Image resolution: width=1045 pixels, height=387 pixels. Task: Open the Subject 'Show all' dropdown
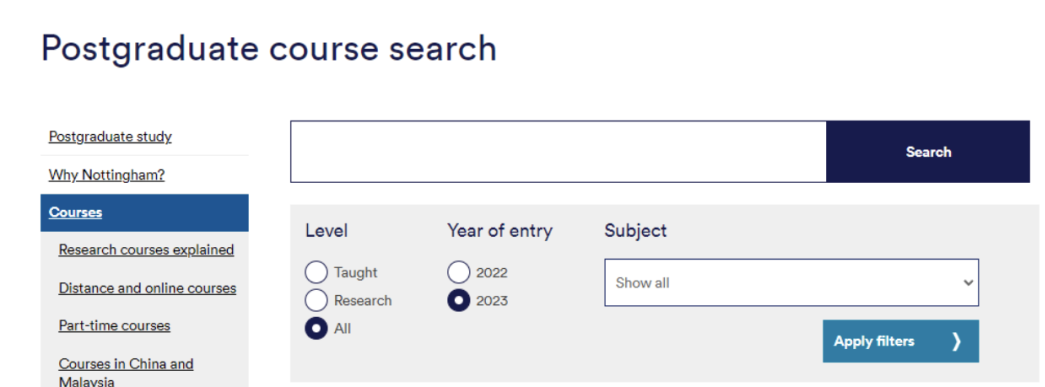[x=791, y=282]
